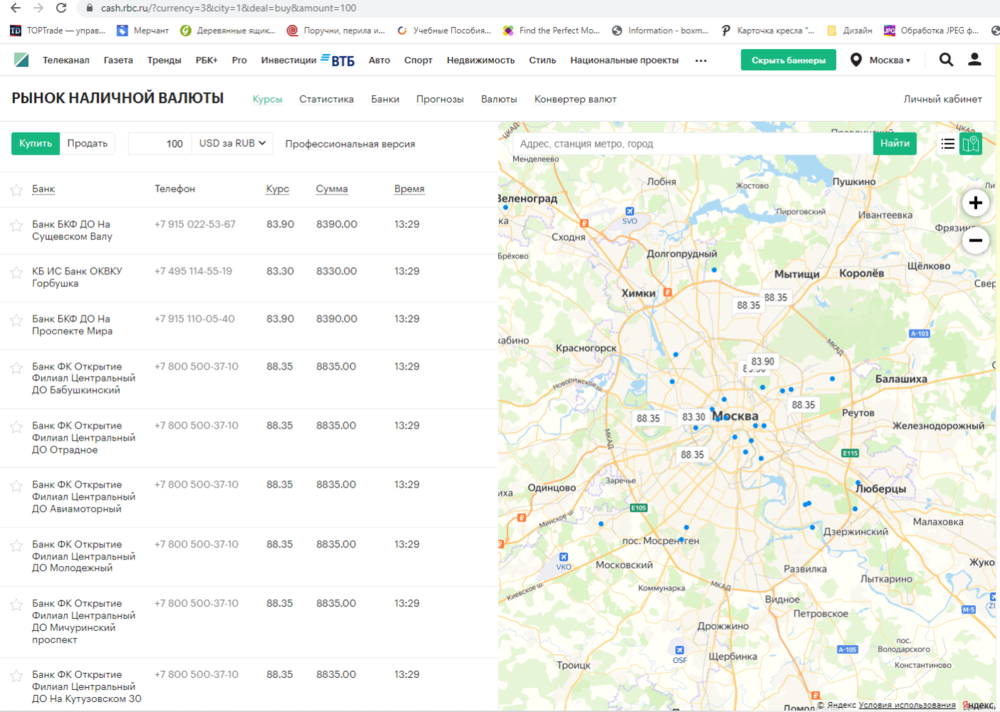Switch to map view icon

(x=970, y=144)
